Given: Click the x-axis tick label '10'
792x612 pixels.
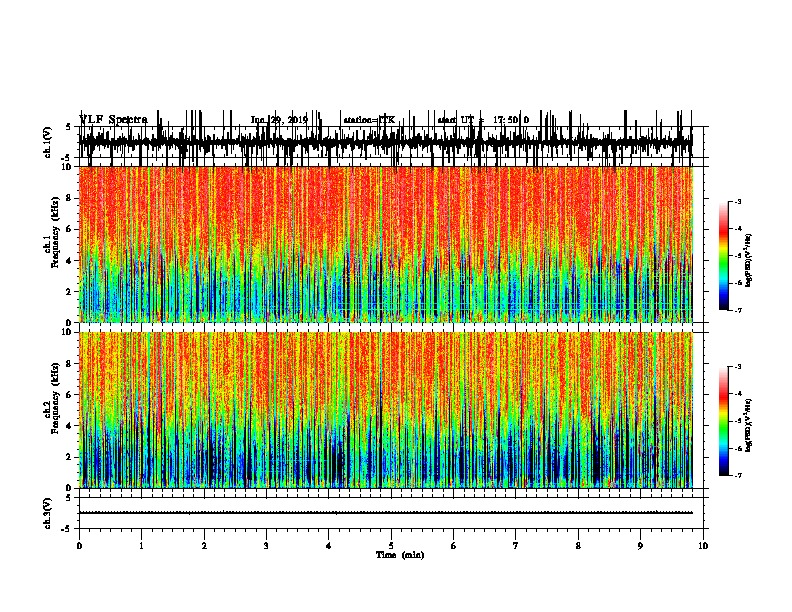Looking at the screenshot, I should [x=703, y=546].
